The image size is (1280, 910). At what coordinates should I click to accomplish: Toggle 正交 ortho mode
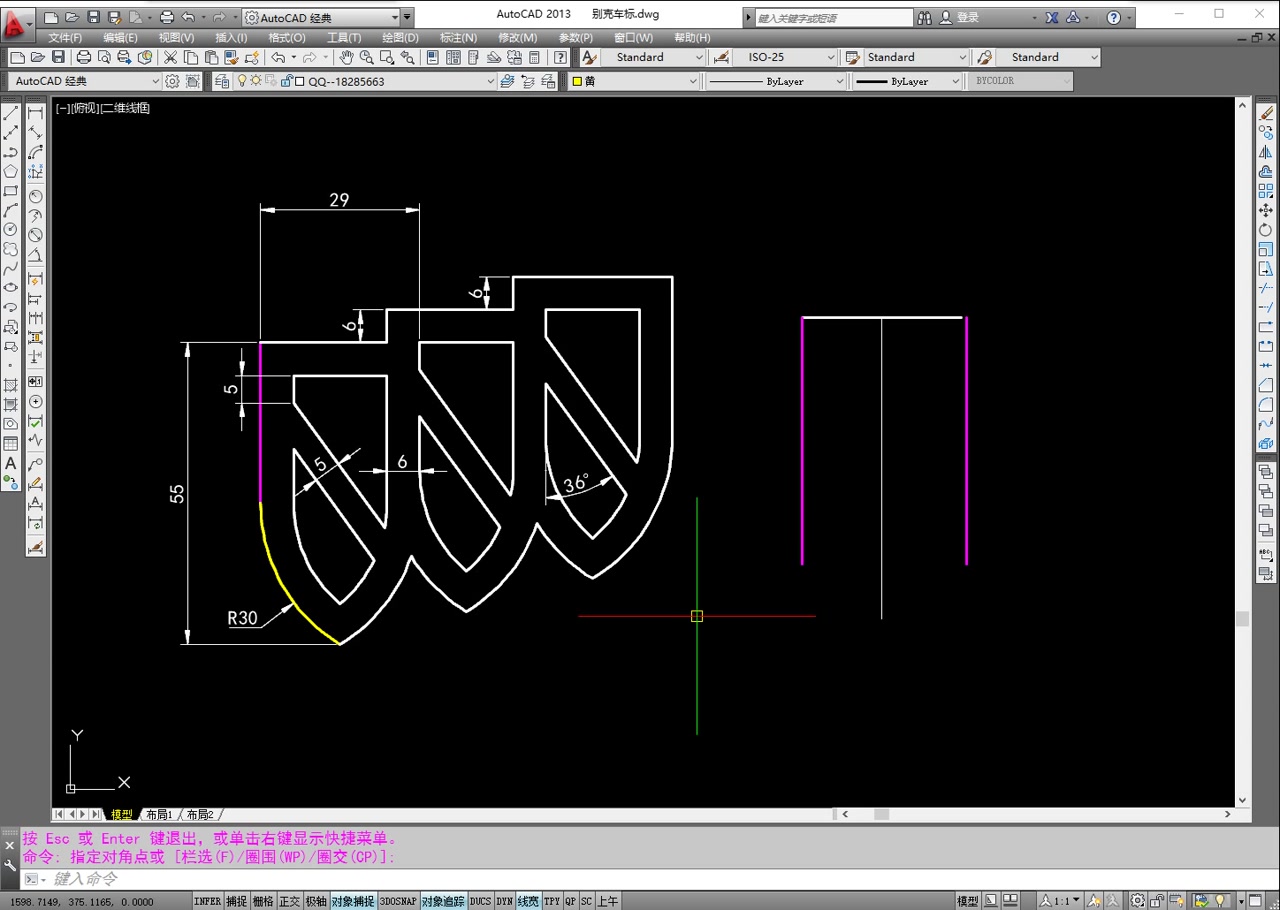point(289,901)
